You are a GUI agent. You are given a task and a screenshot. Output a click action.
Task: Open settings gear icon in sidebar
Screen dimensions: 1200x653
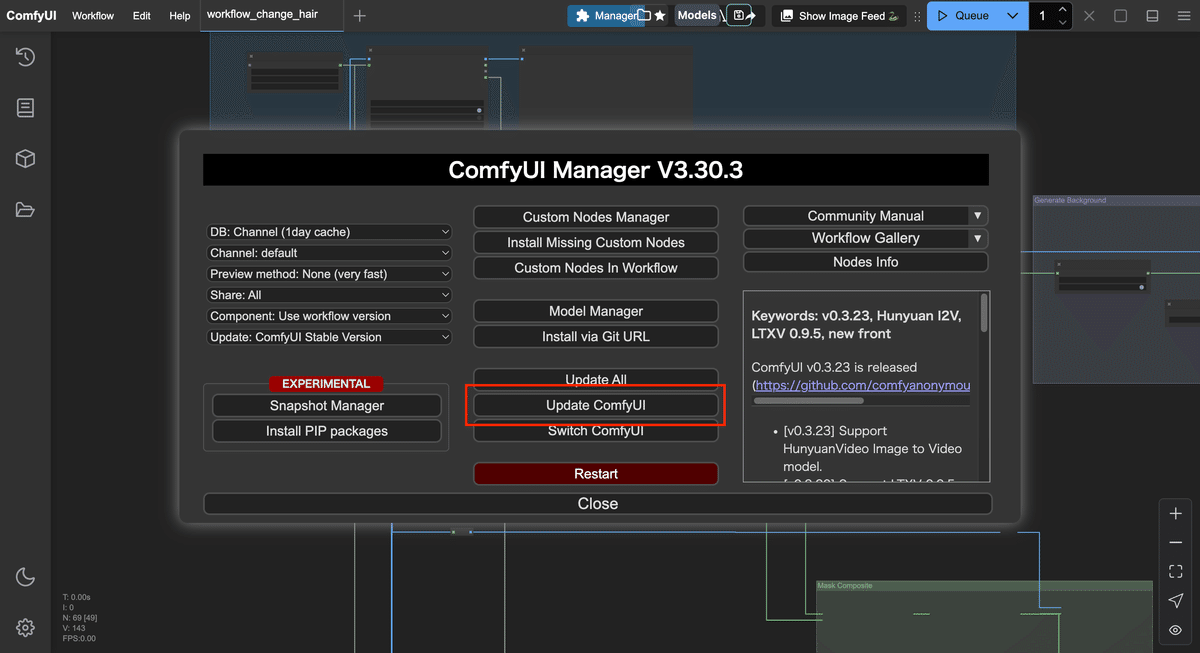pos(25,628)
